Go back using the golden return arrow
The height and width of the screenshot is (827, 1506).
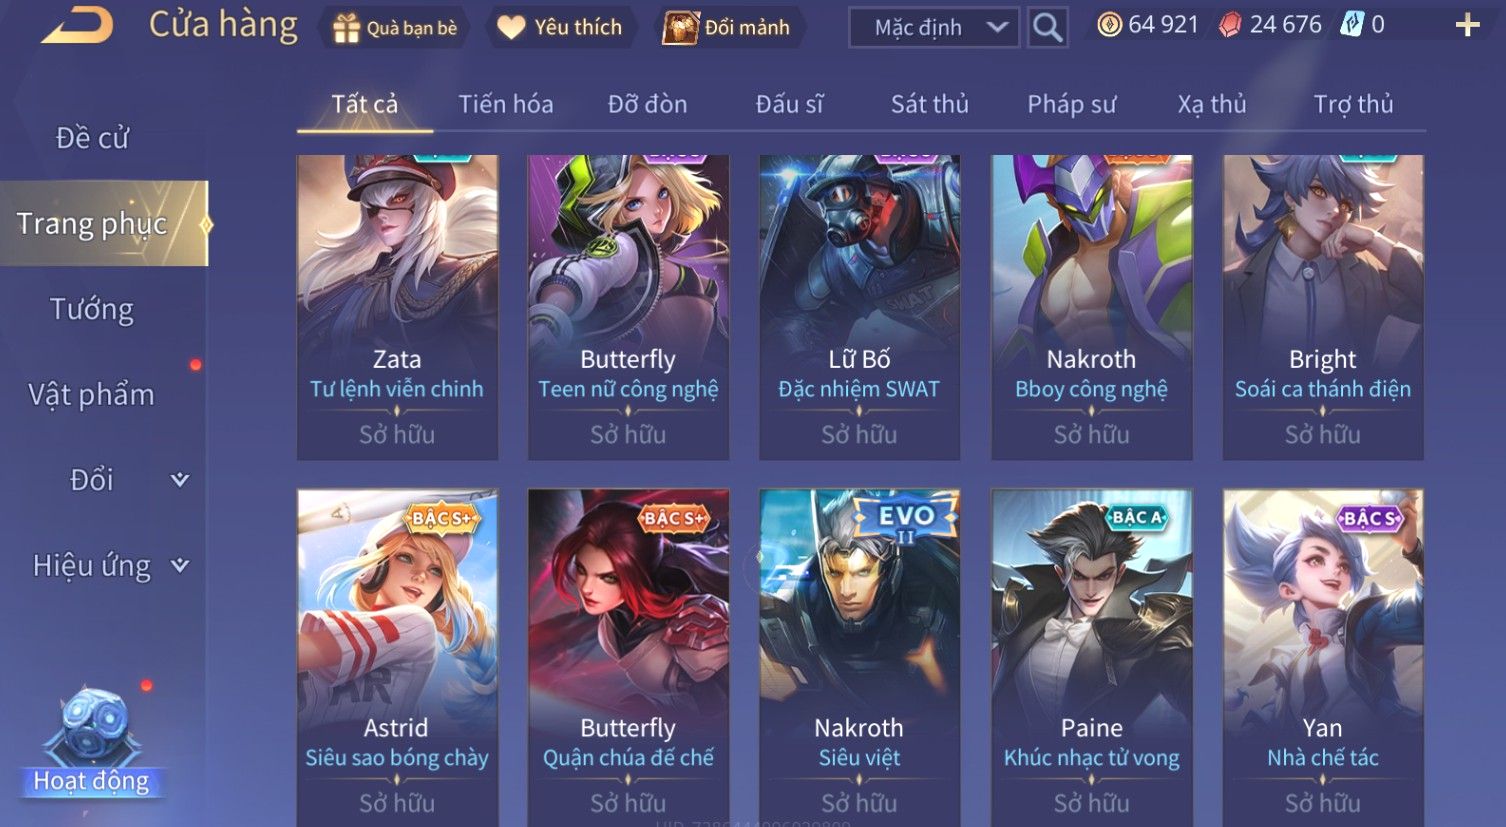[x=76, y=26]
